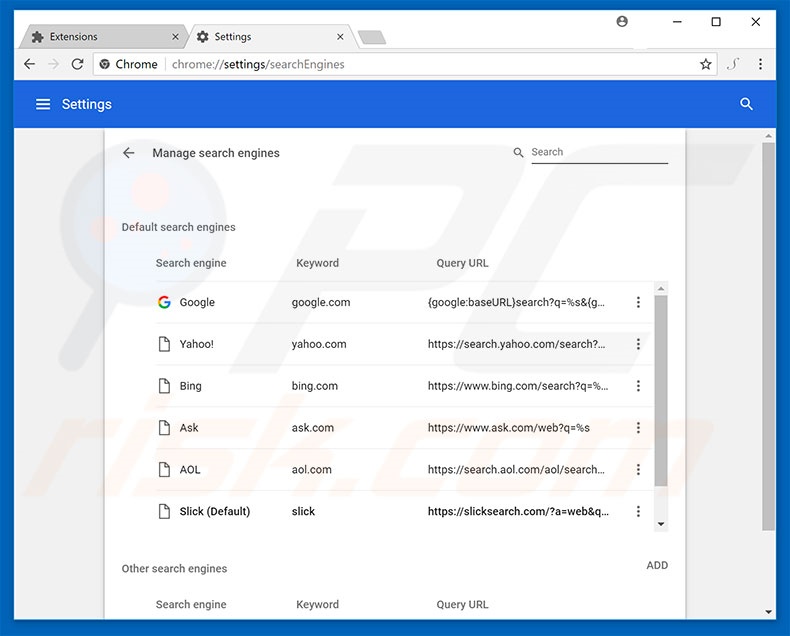The image size is (790, 636).
Task: Open more actions for AOL search engine
Action: [x=638, y=470]
